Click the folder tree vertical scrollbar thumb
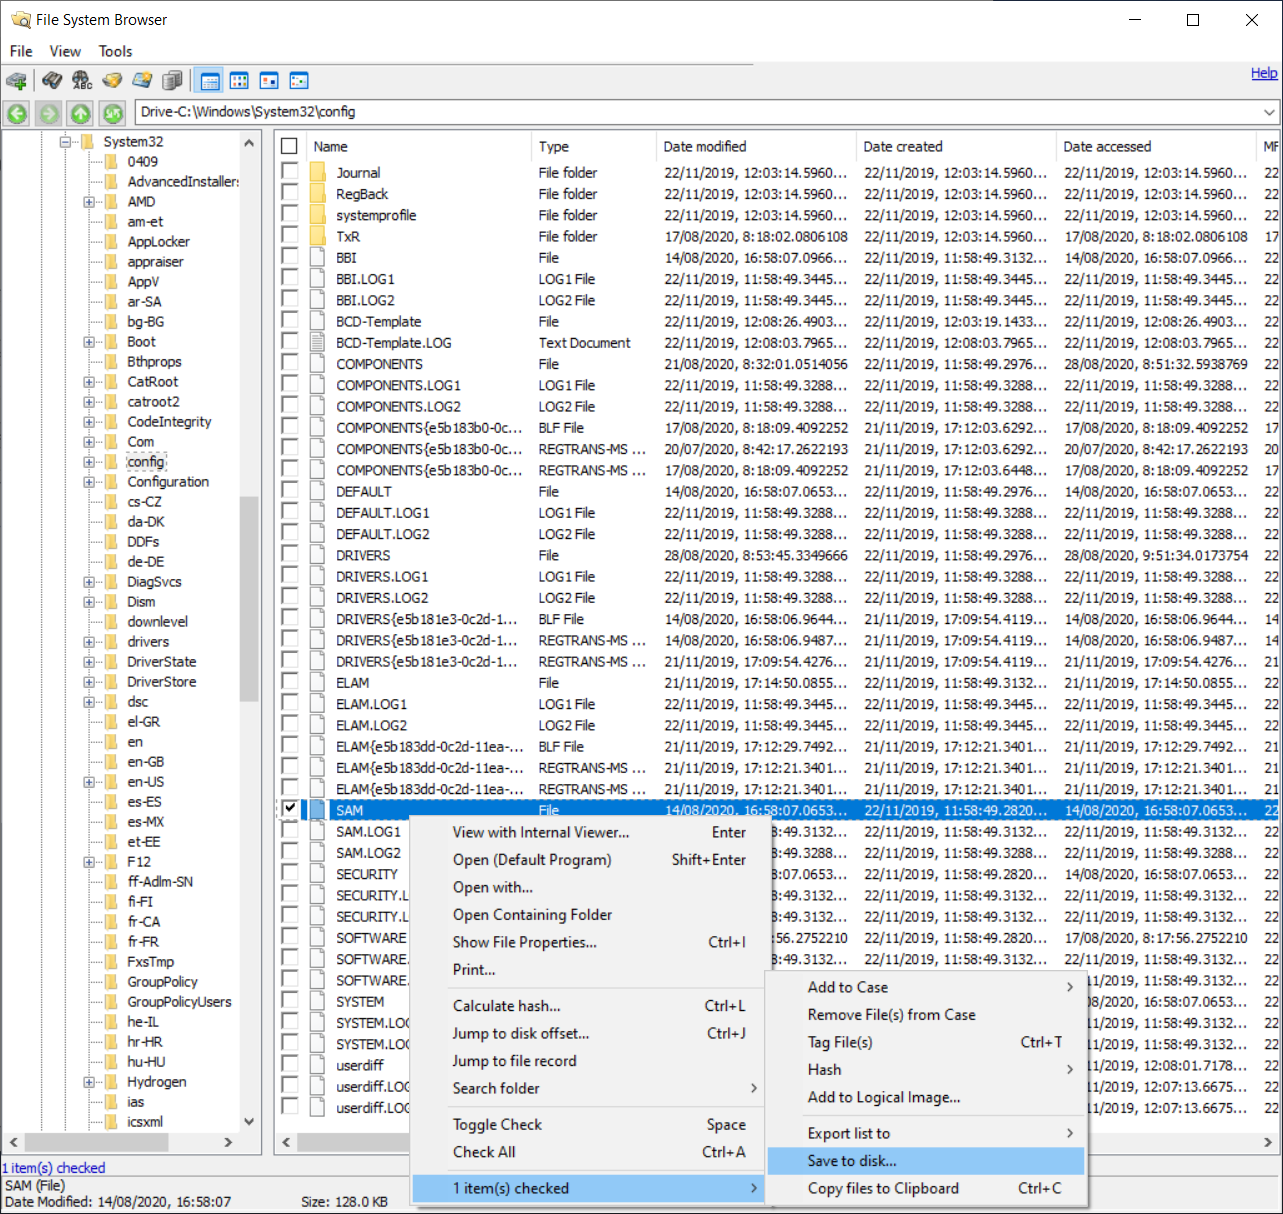 (x=249, y=598)
